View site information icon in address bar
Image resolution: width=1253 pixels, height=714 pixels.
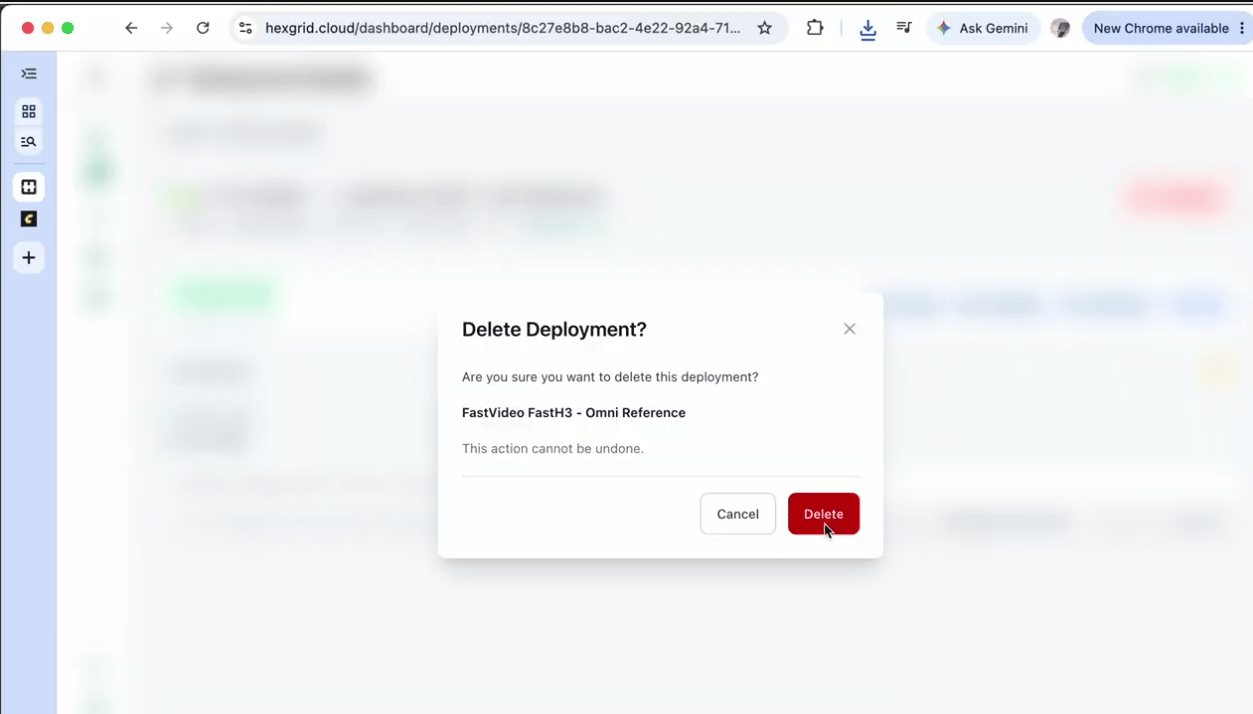(x=246, y=28)
